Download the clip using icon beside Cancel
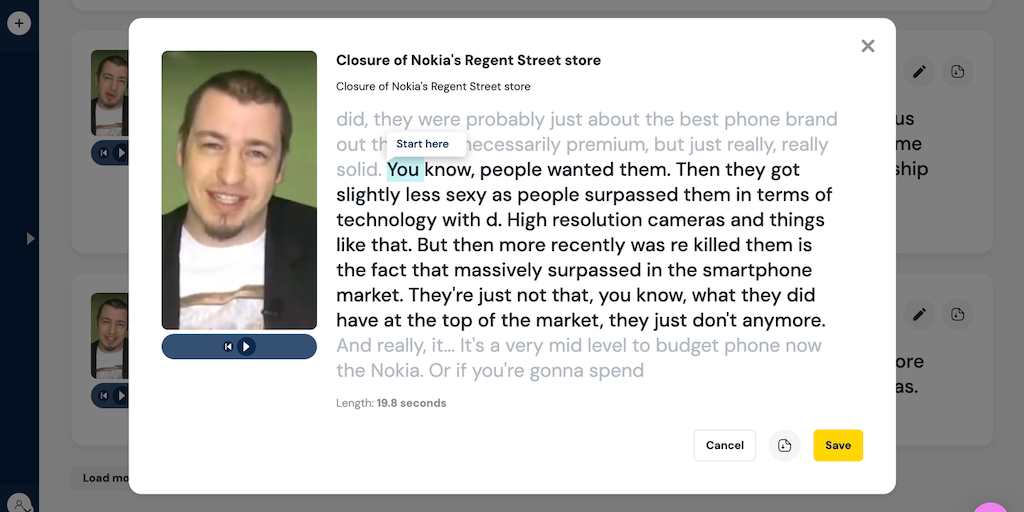Viewport: 1024px width, 512px height. (x=785, y=445)
